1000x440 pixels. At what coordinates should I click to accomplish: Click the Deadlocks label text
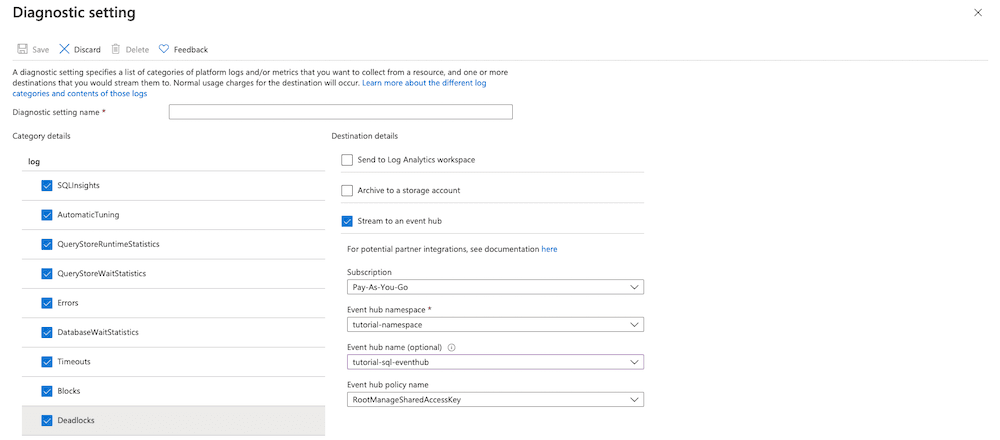tap(76, 420)
